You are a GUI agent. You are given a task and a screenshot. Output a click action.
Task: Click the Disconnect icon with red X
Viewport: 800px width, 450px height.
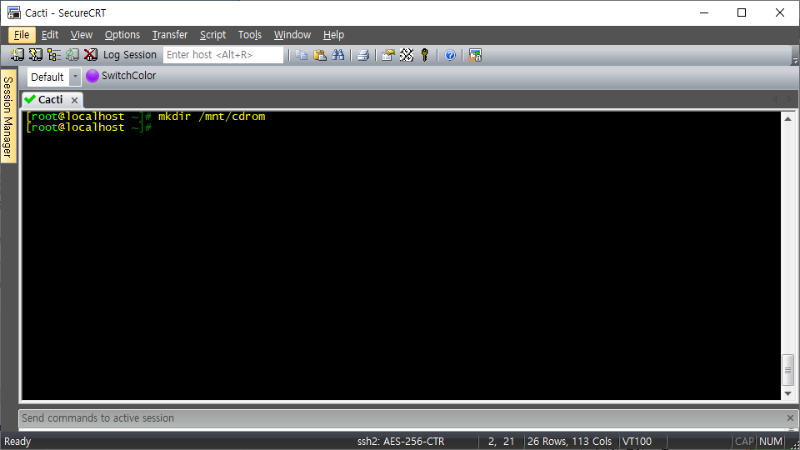90,55
